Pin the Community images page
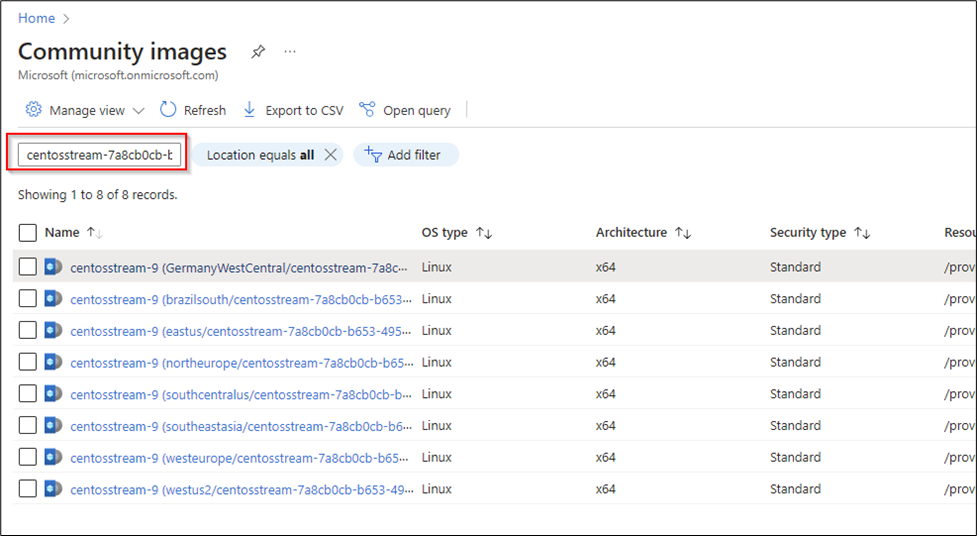The image size is (977, 536). pos(257,52)
